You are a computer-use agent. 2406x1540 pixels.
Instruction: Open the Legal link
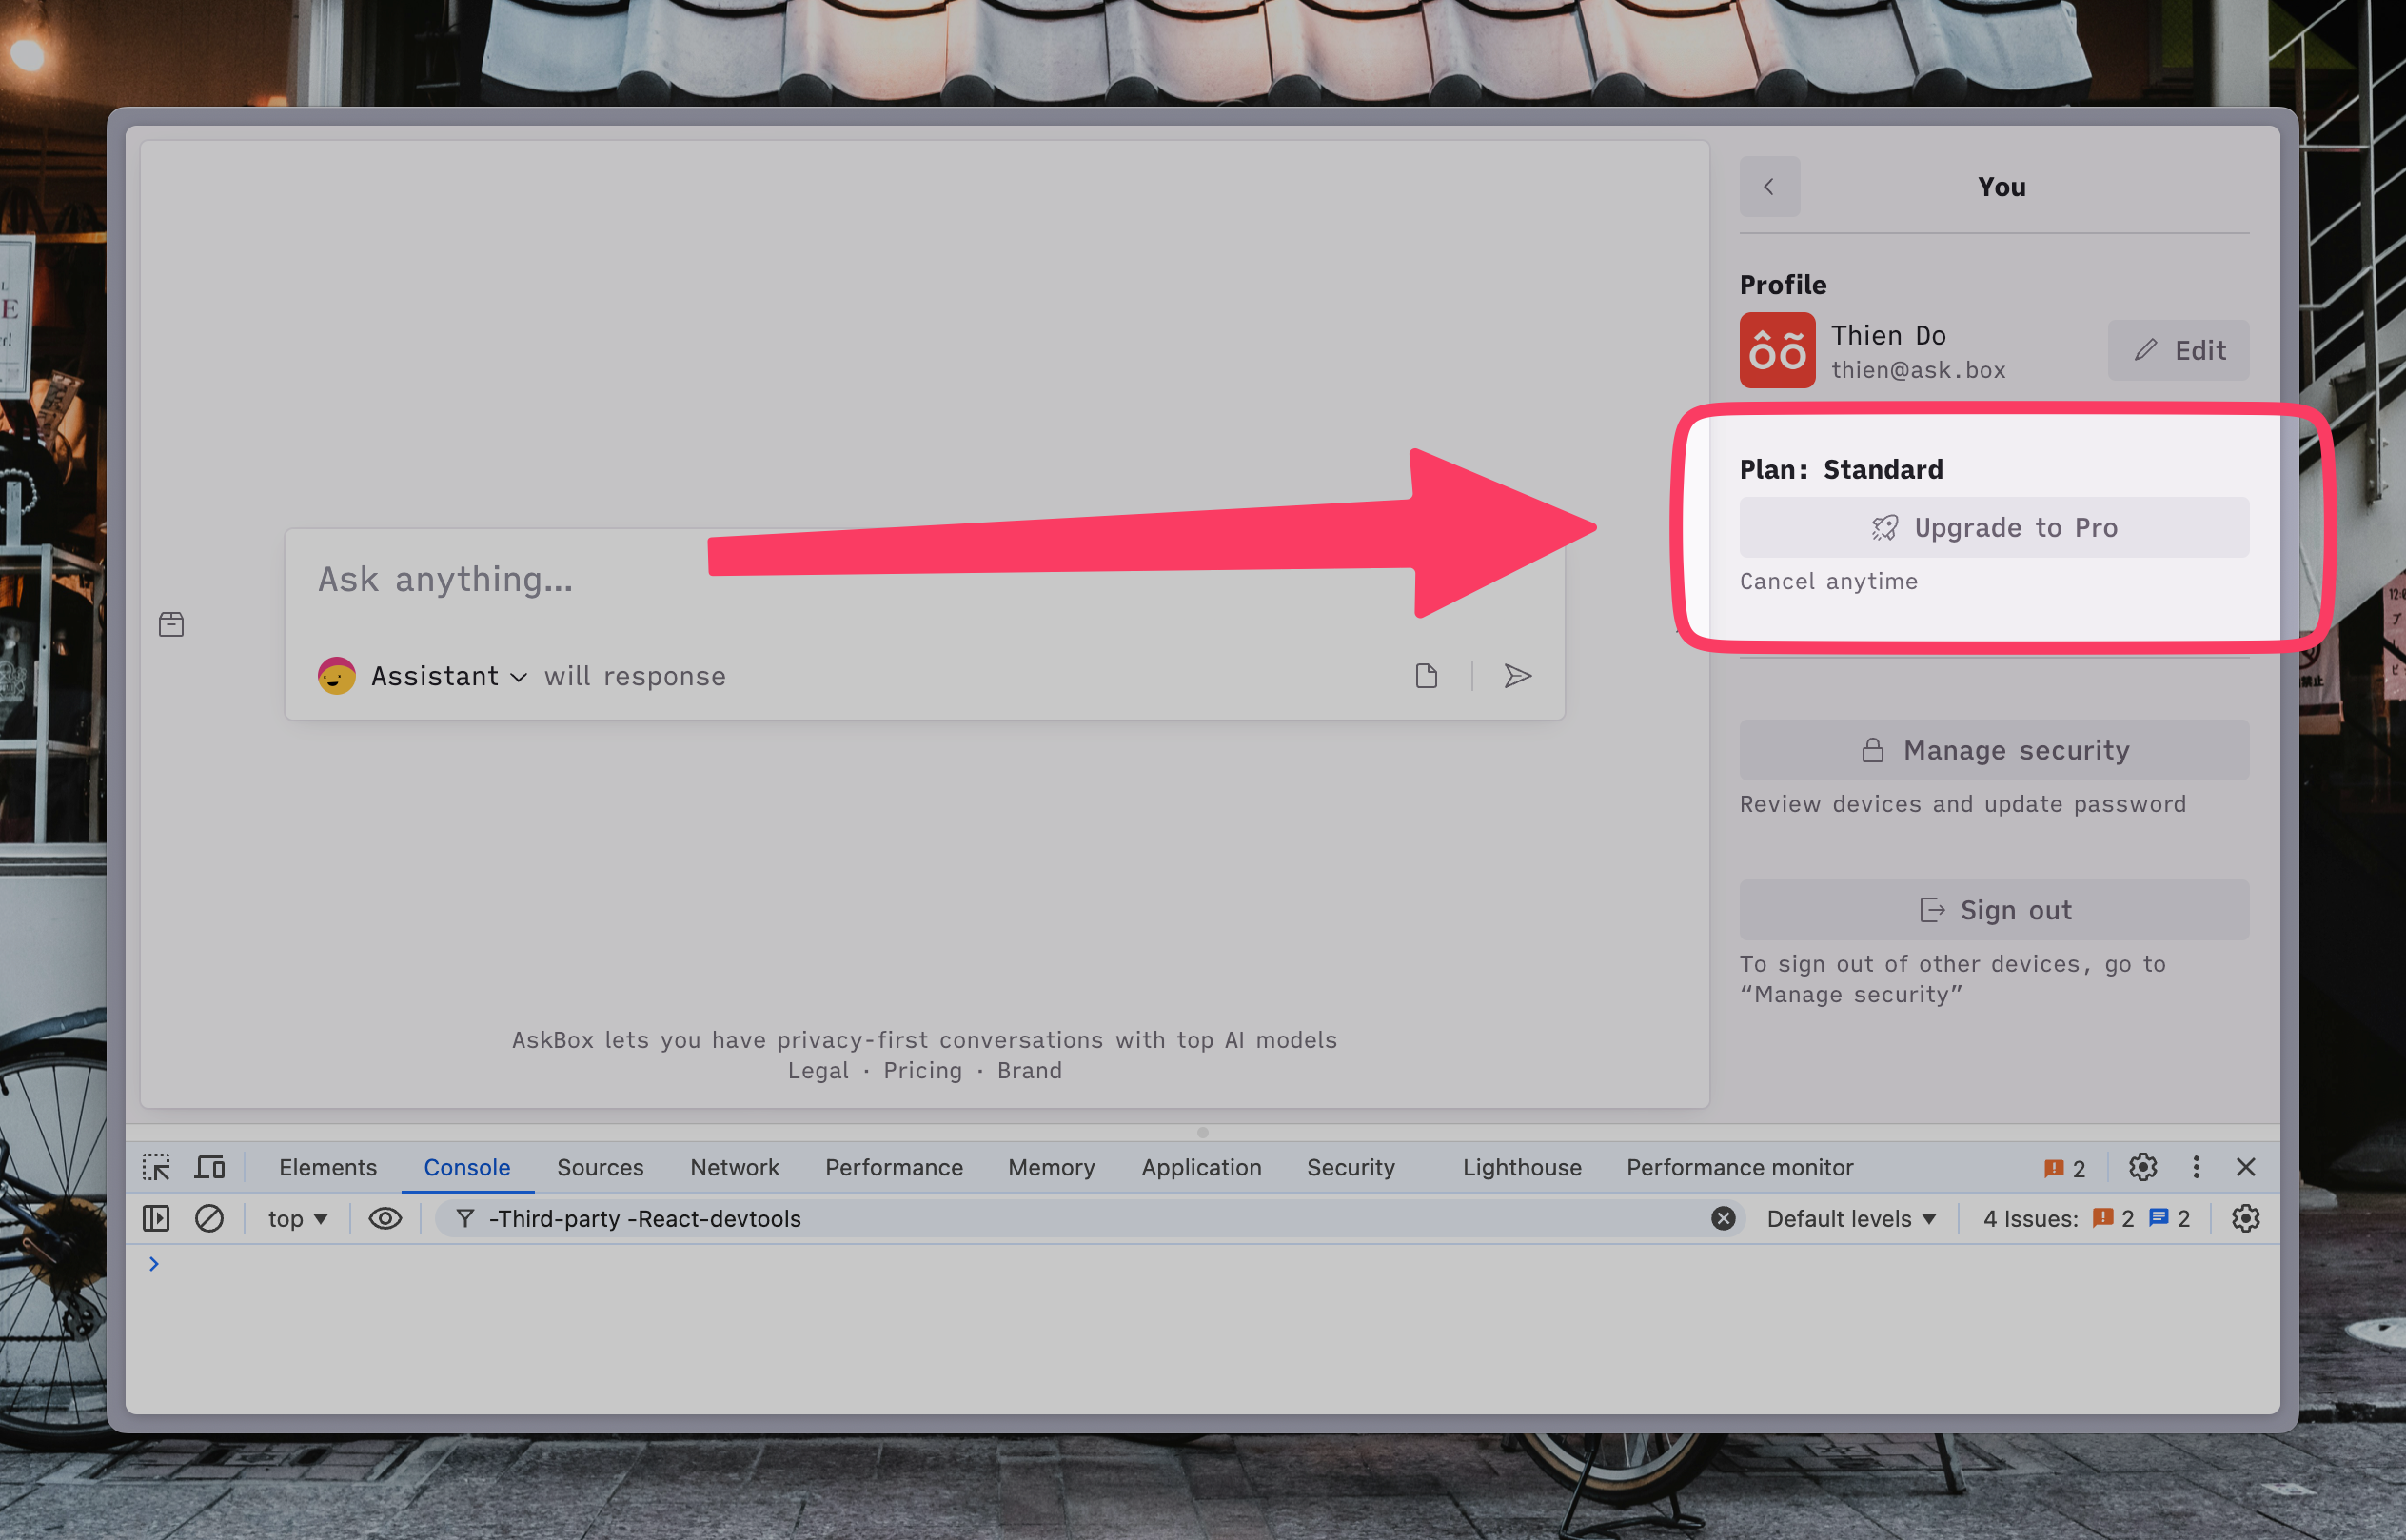point(818,1070)
